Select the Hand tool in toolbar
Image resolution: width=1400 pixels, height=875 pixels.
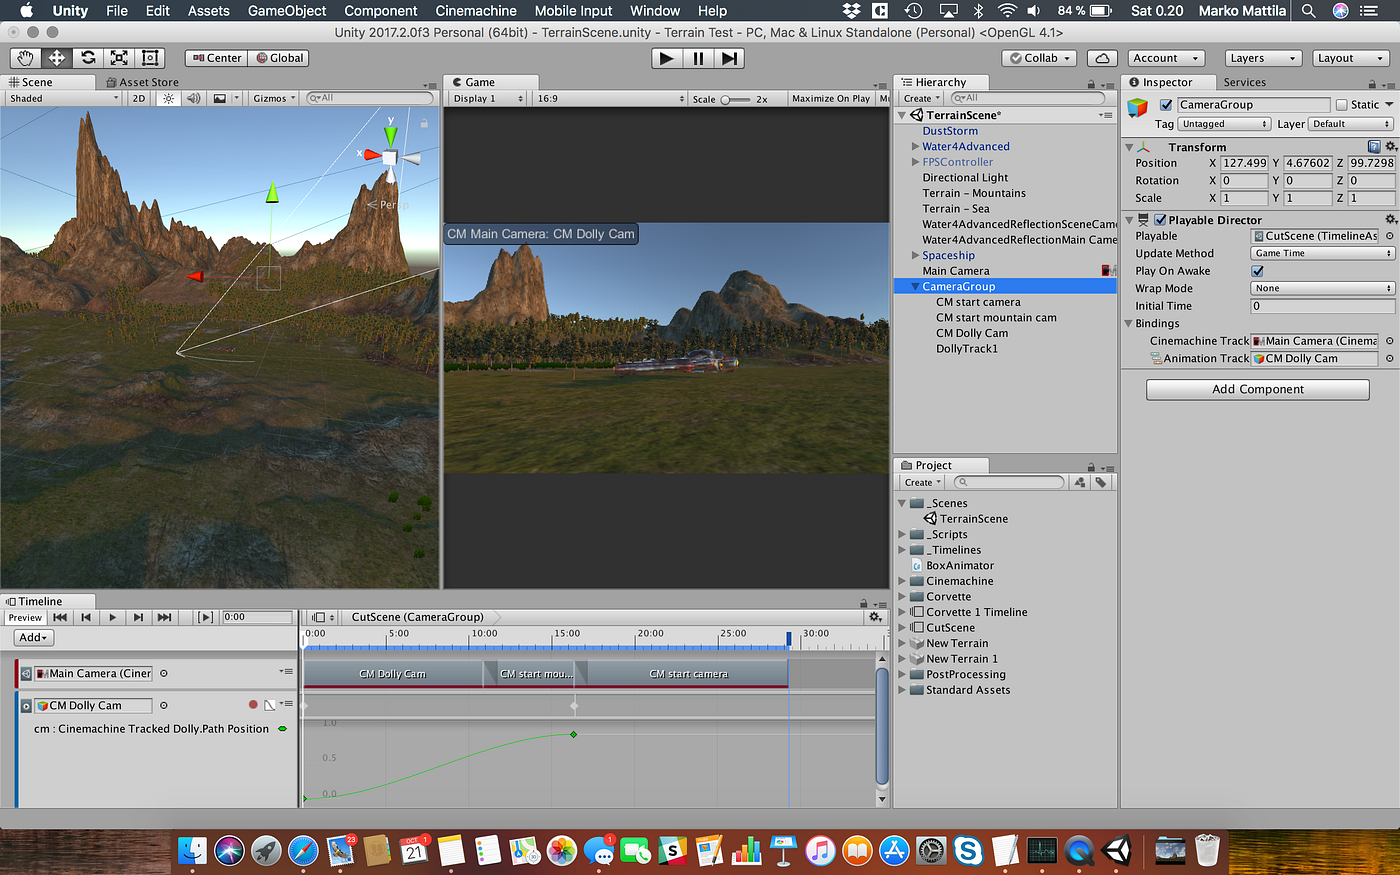[x=26, y=58]
